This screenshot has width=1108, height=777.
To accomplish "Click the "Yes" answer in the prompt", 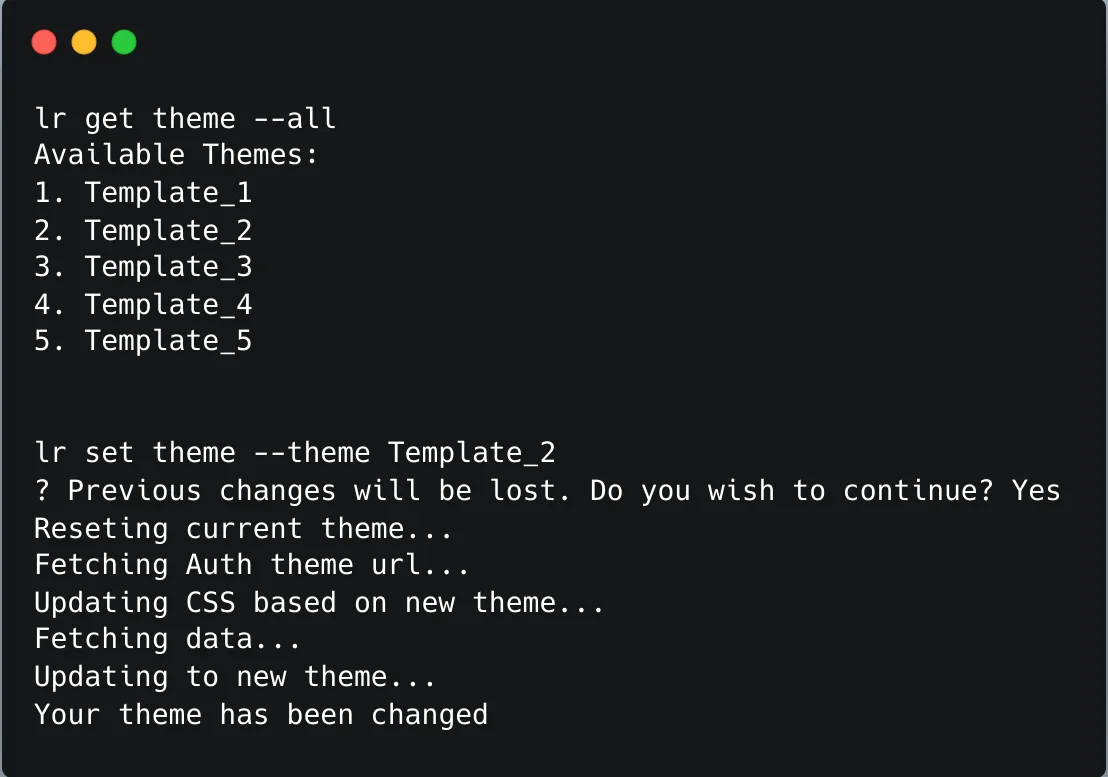I will [x=1035, y=491].
